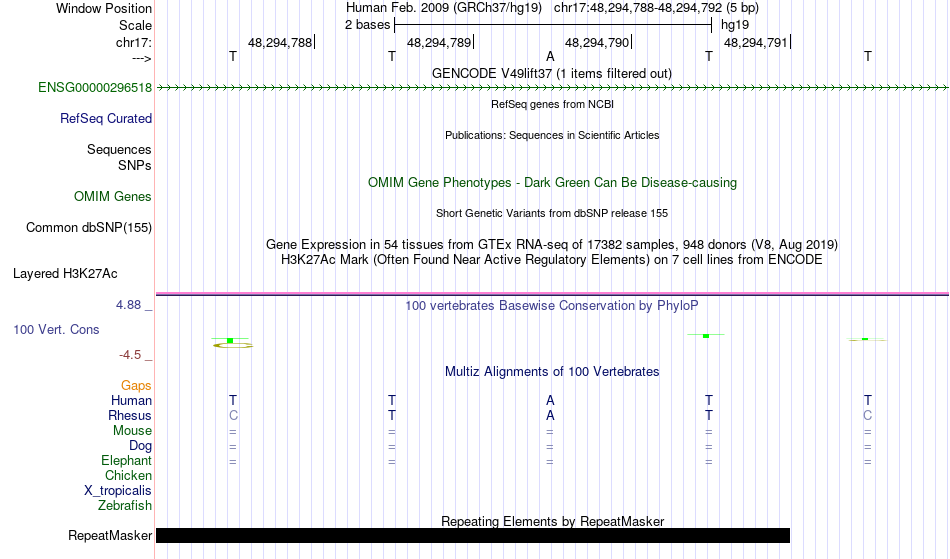Click the Mouse row equals sign under the A base
950x559 pixels.
pos(550,432)
